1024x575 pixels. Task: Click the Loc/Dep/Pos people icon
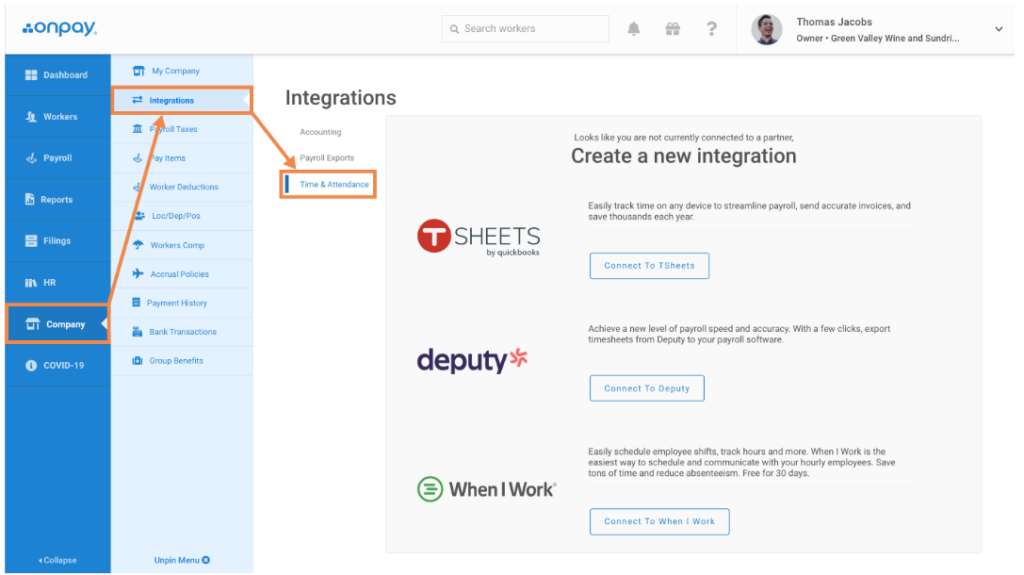pos(139,216)
